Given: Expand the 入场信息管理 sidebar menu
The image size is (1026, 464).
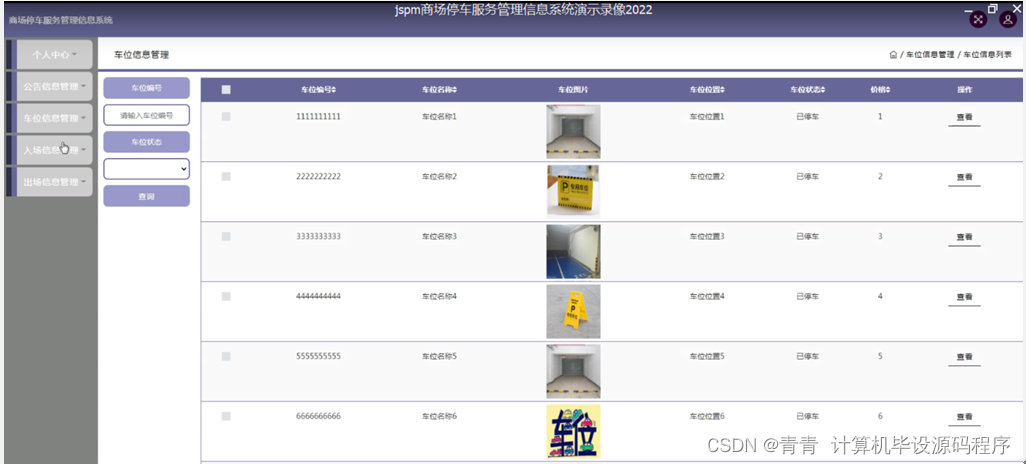Looking at the screenshot, I should (54, 150).
